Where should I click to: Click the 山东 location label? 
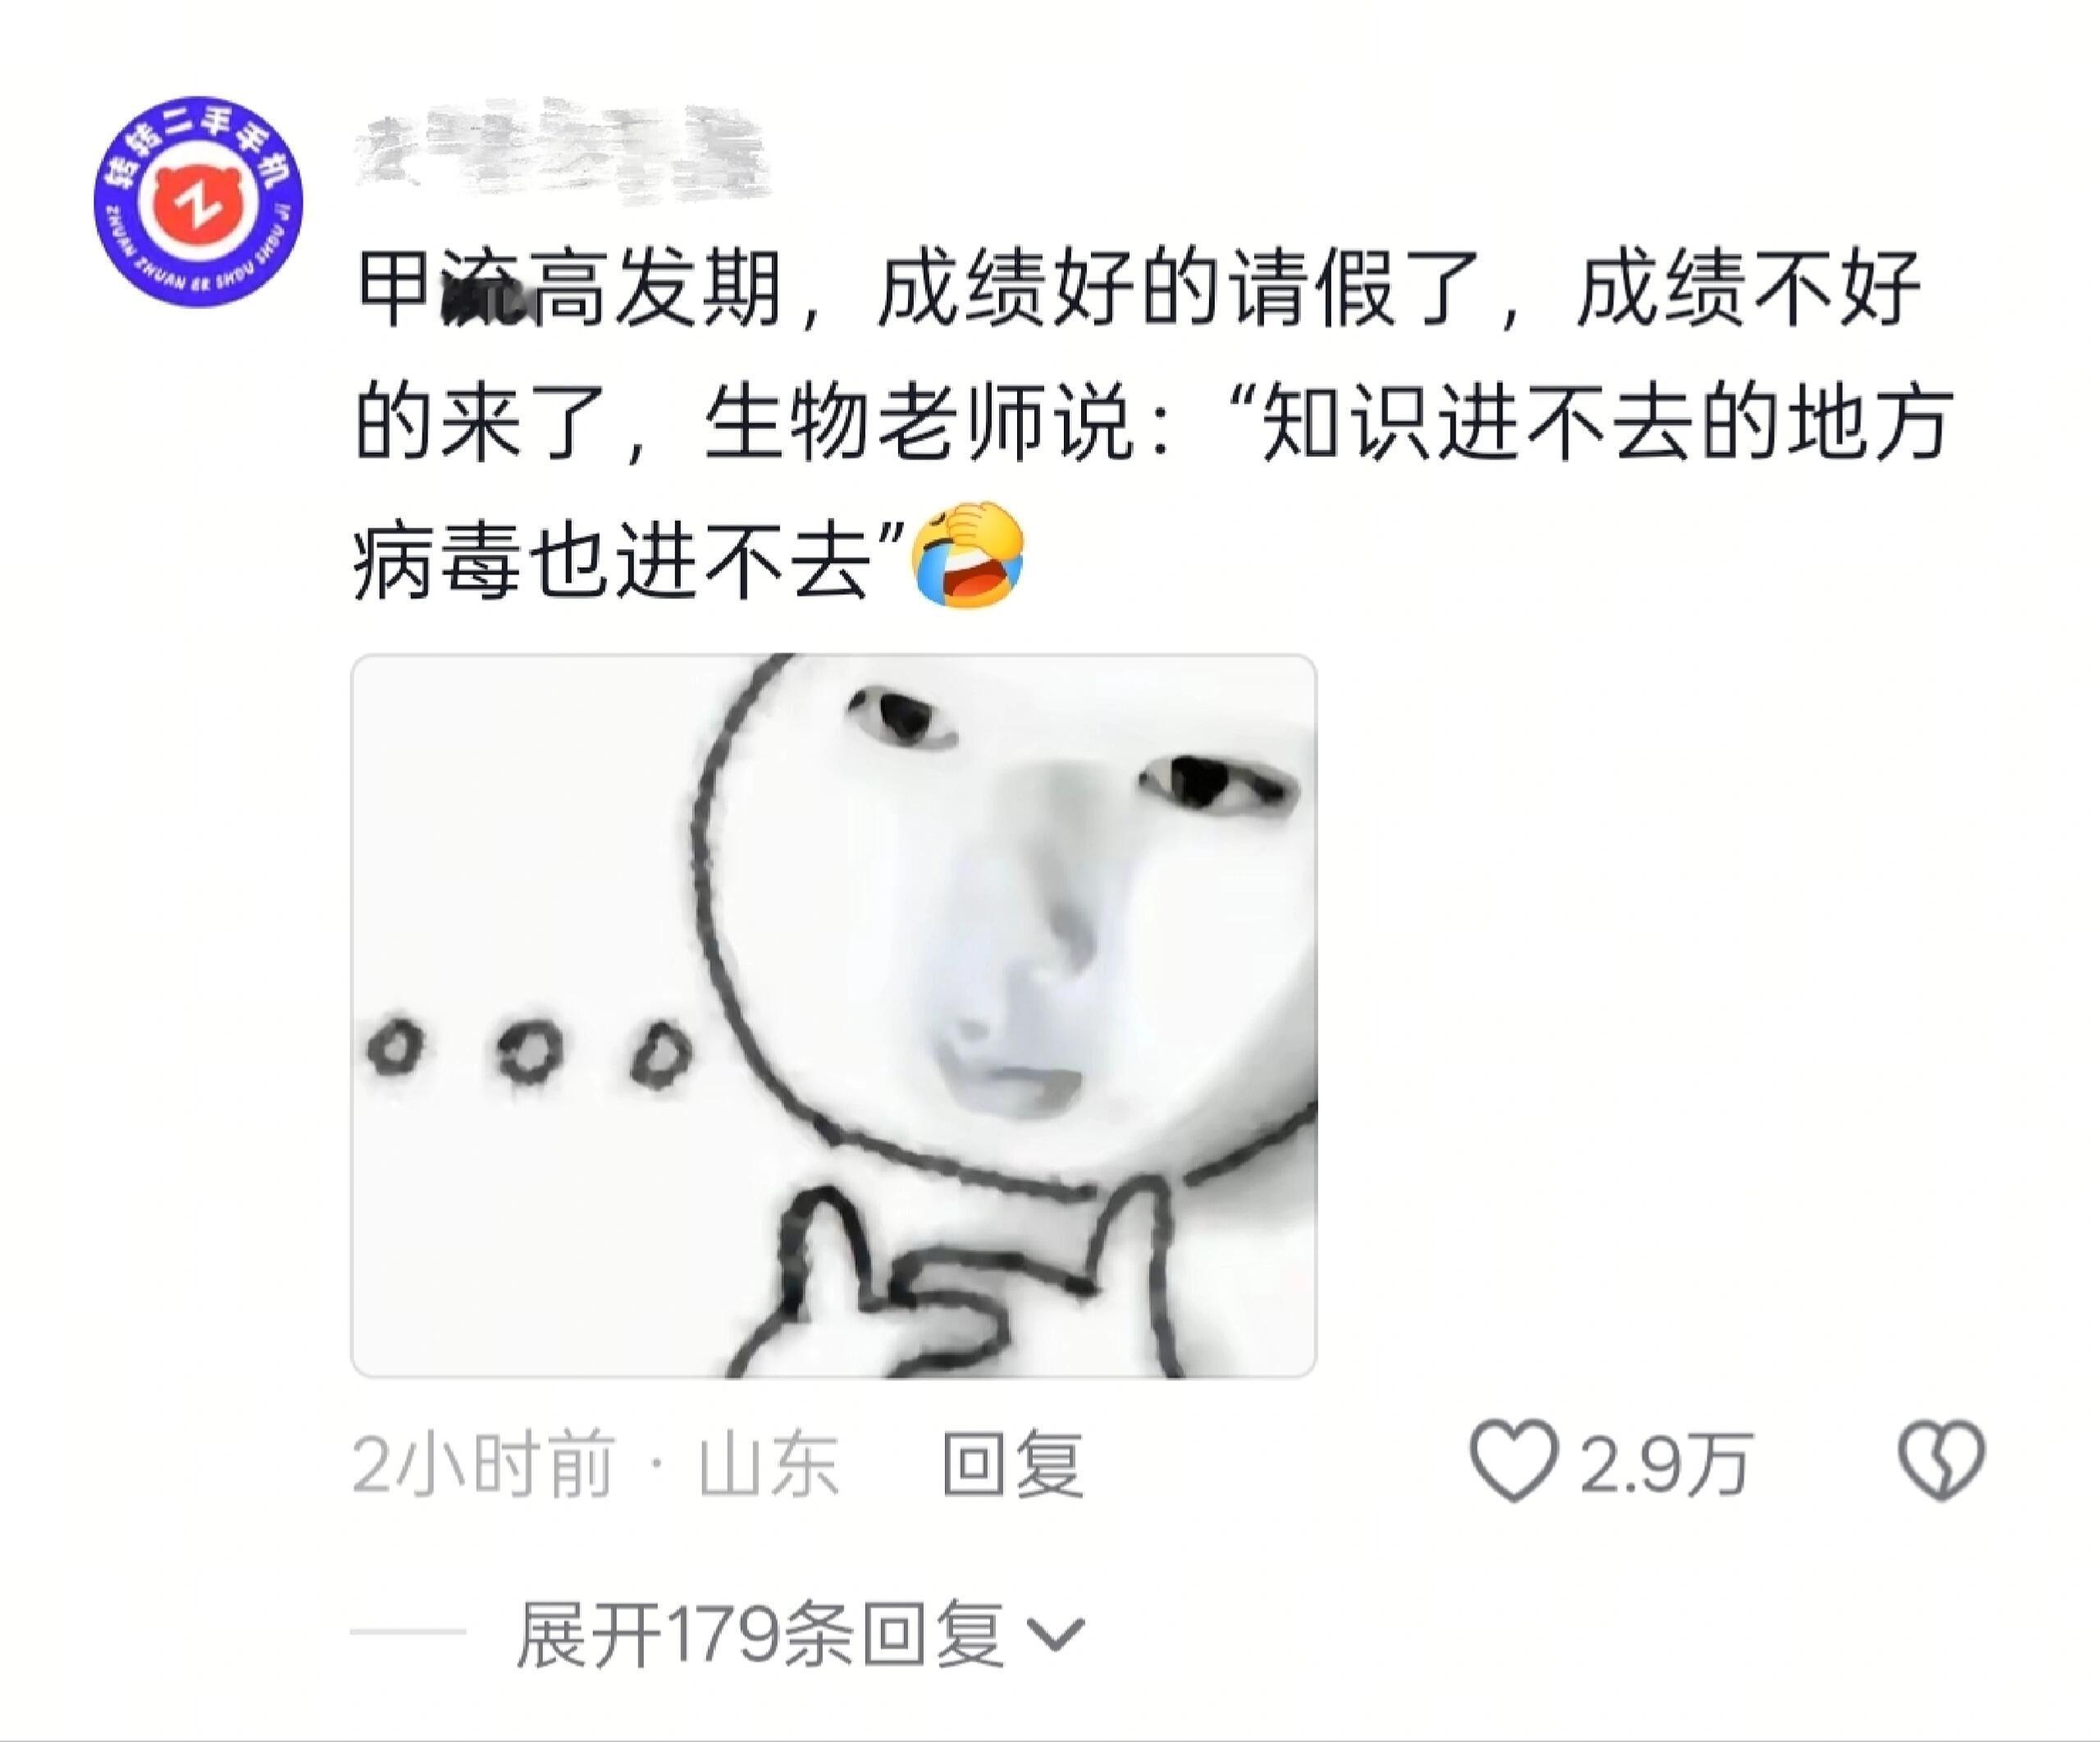(768, 1464)
